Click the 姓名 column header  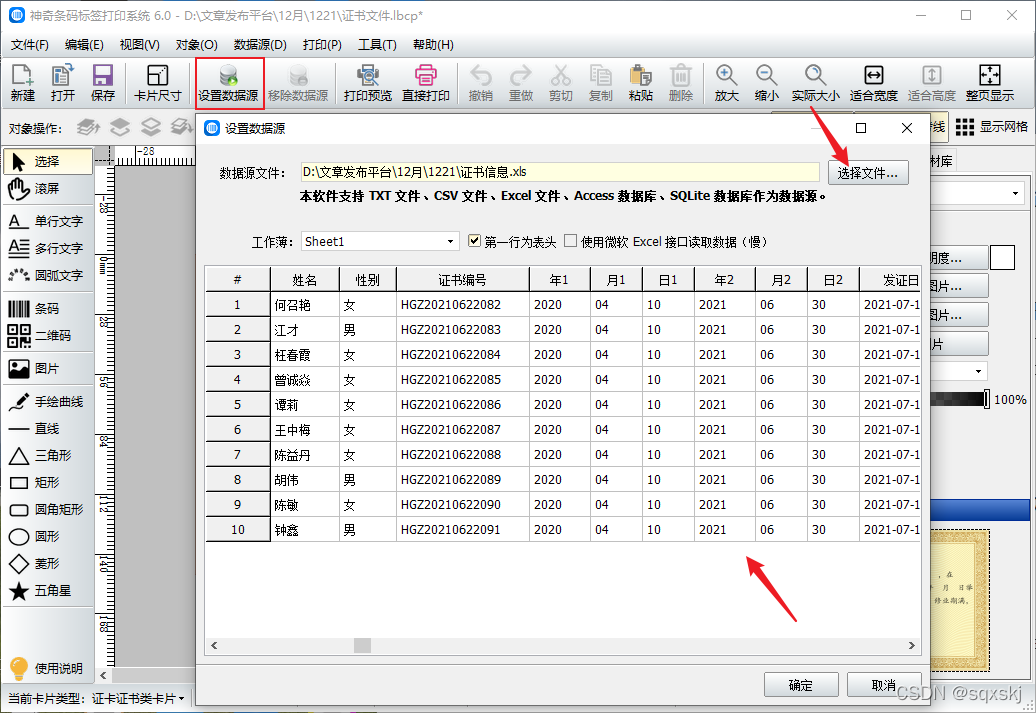(305, 280)
